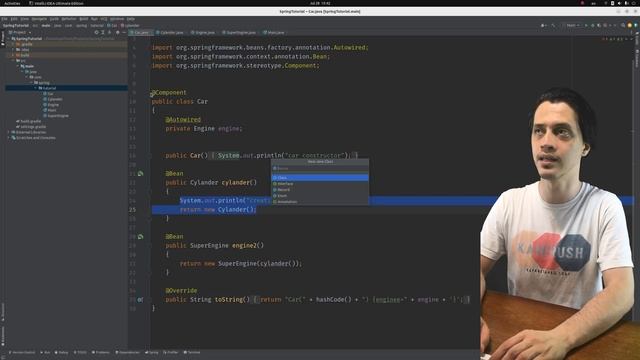Screen dimensions: 640x360
Task: Open the Debug tool window
Action: pos(62,352)
